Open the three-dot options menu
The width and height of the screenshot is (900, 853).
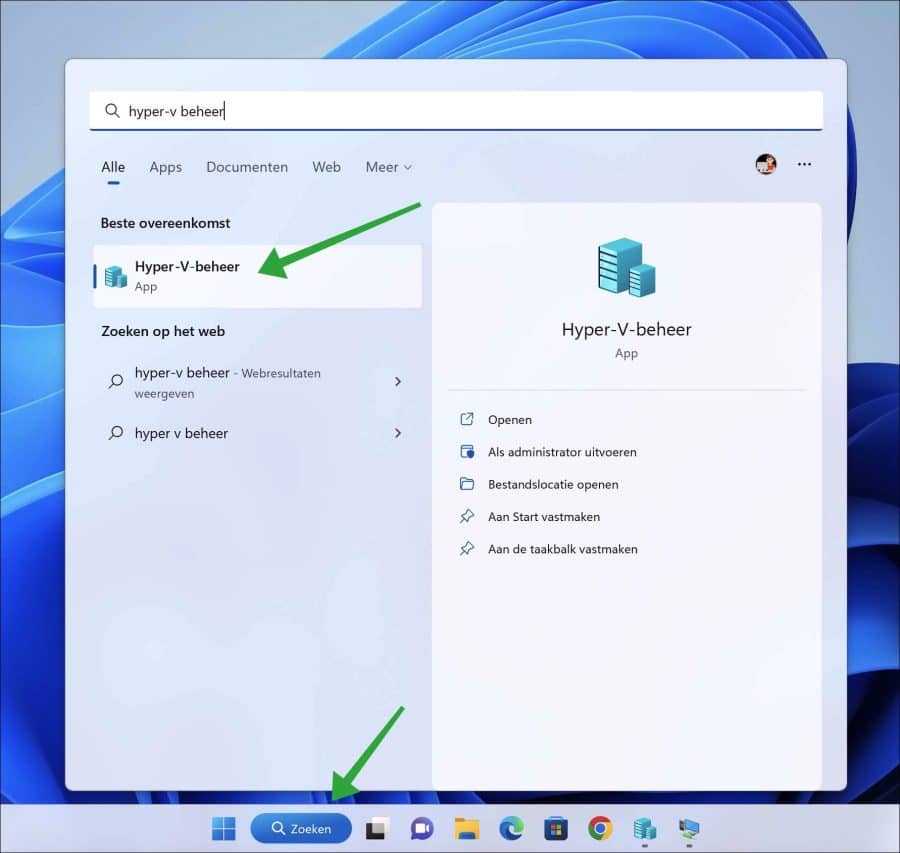pos(804,164)
